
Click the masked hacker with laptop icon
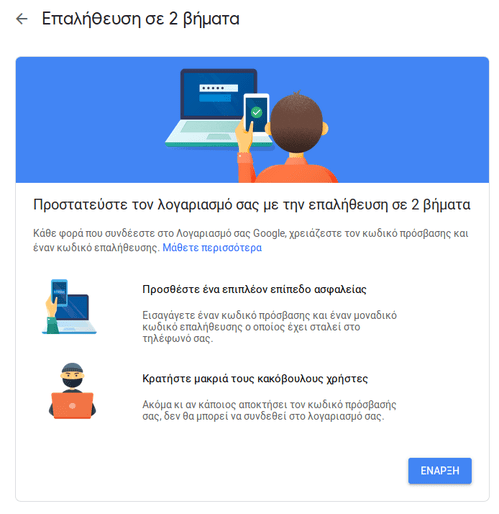click(x=72, y=391)
